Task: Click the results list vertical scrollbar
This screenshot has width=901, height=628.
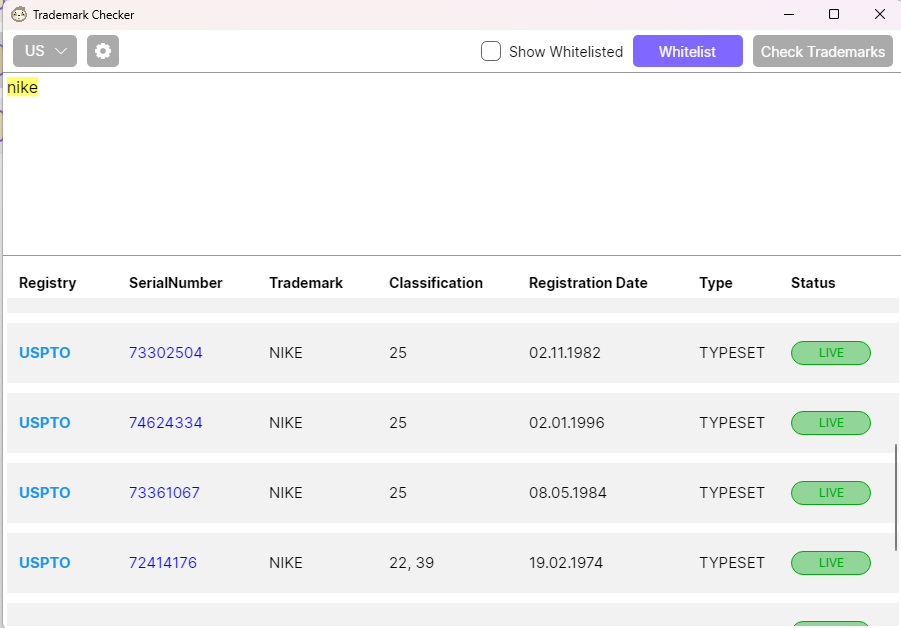Action: [896, 498]
